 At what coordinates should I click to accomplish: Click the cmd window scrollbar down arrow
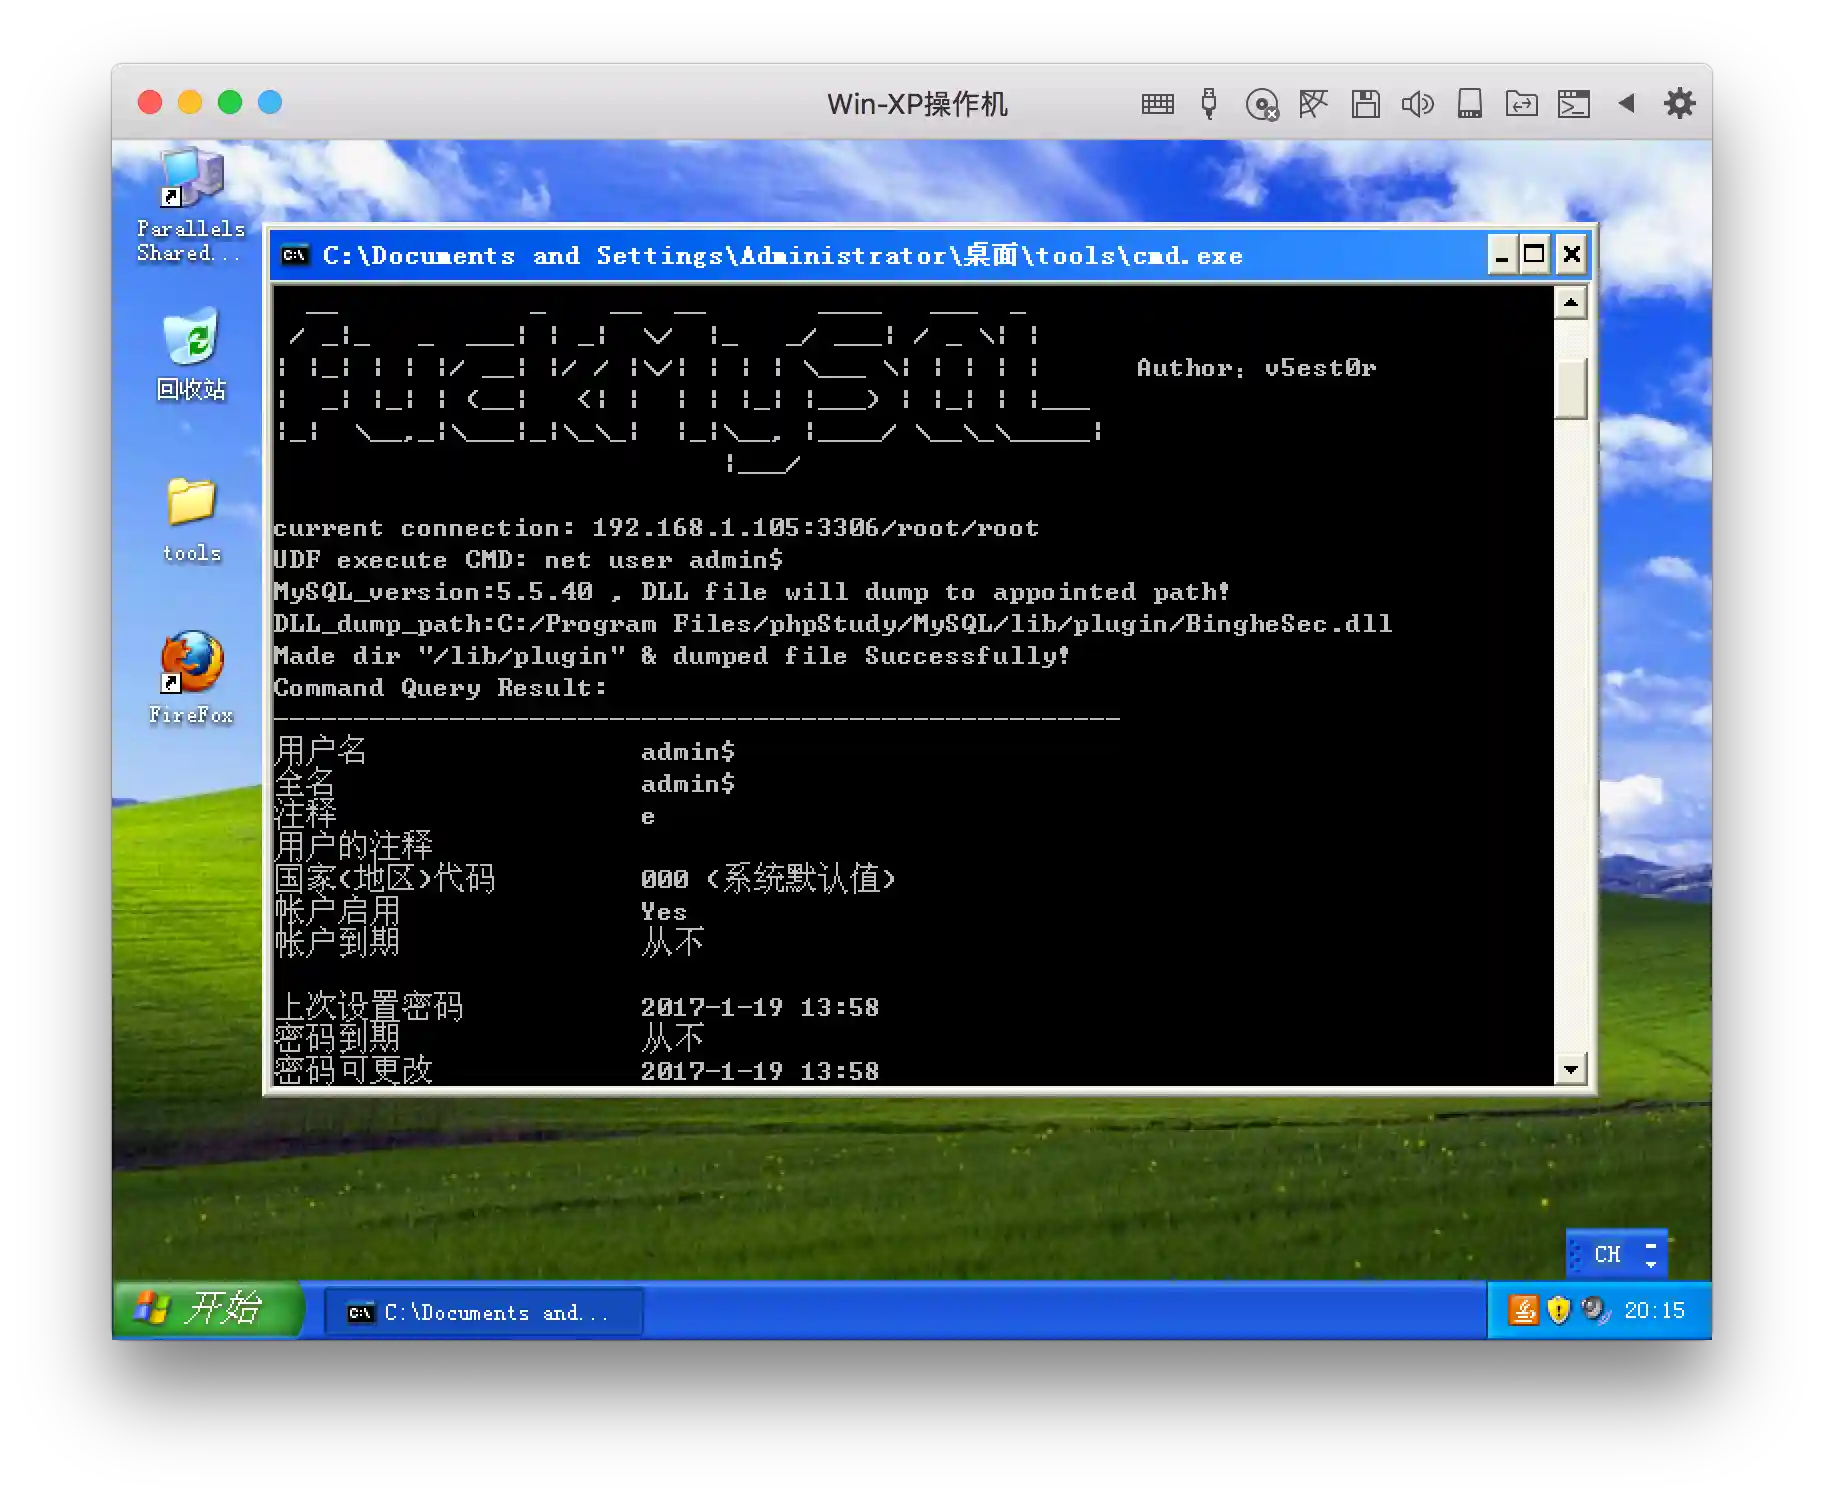click(x=1570, y=1069)
